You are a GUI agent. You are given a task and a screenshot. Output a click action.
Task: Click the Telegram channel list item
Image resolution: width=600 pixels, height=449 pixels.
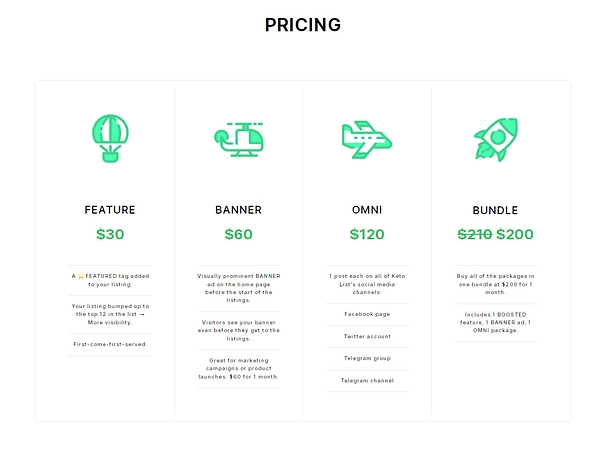click(367, 381)
